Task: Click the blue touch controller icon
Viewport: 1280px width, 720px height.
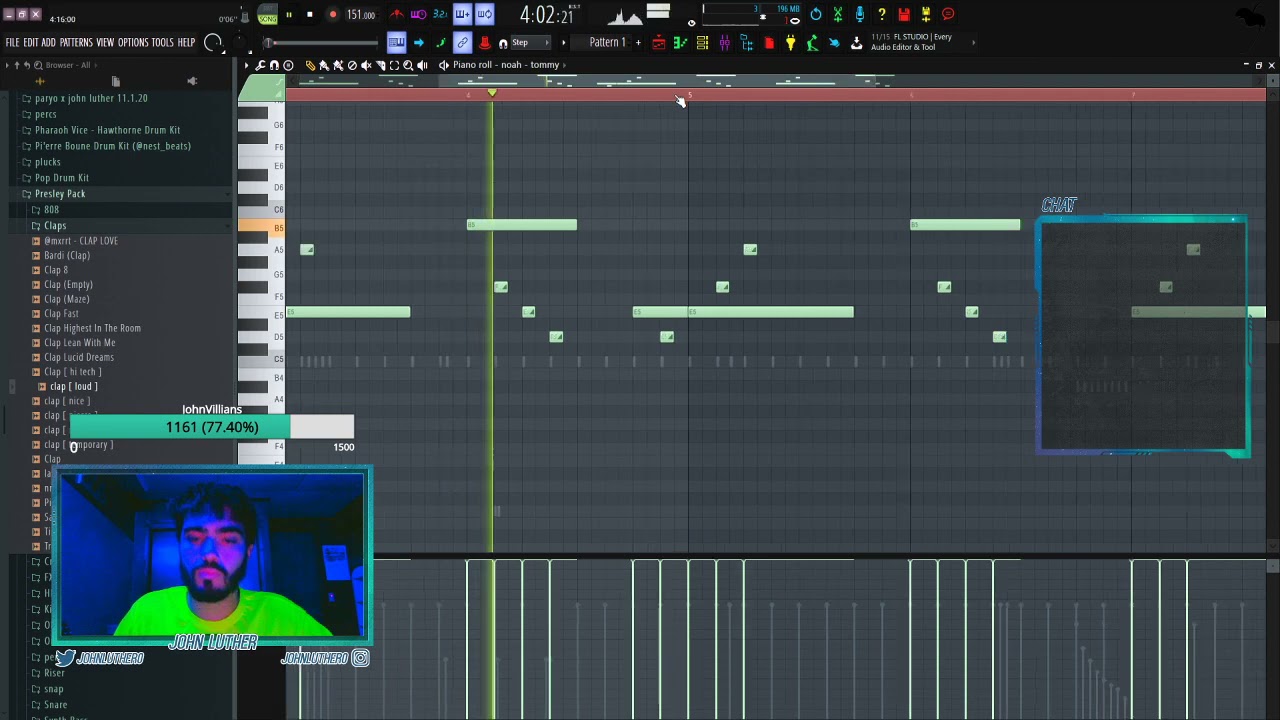Action: (x=835, y=43)
